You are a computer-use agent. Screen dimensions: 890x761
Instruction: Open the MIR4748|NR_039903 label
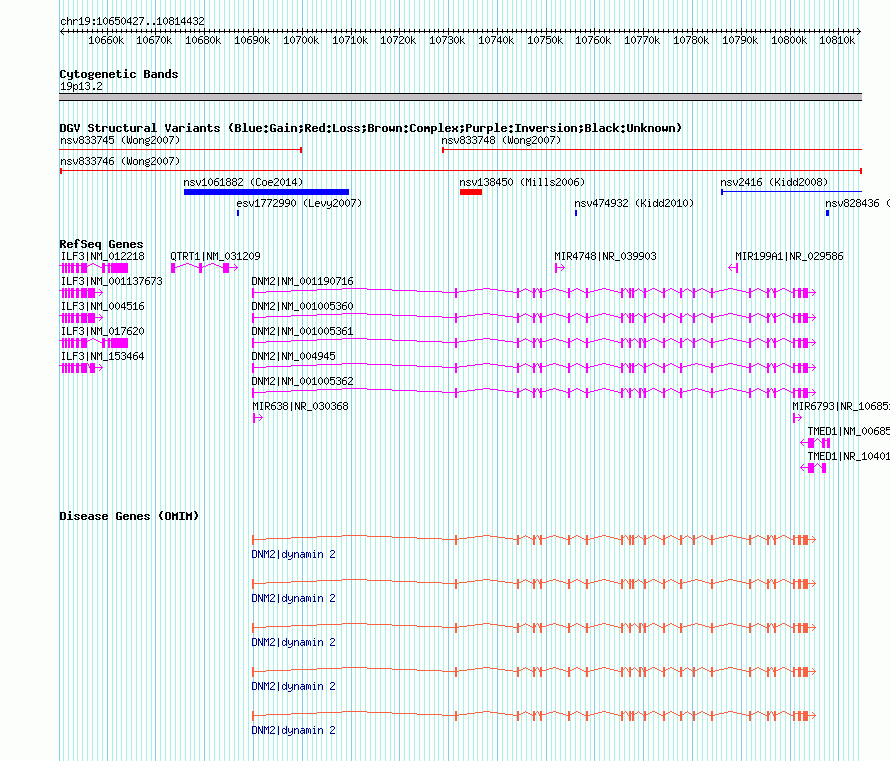click(x=605, y=256)
